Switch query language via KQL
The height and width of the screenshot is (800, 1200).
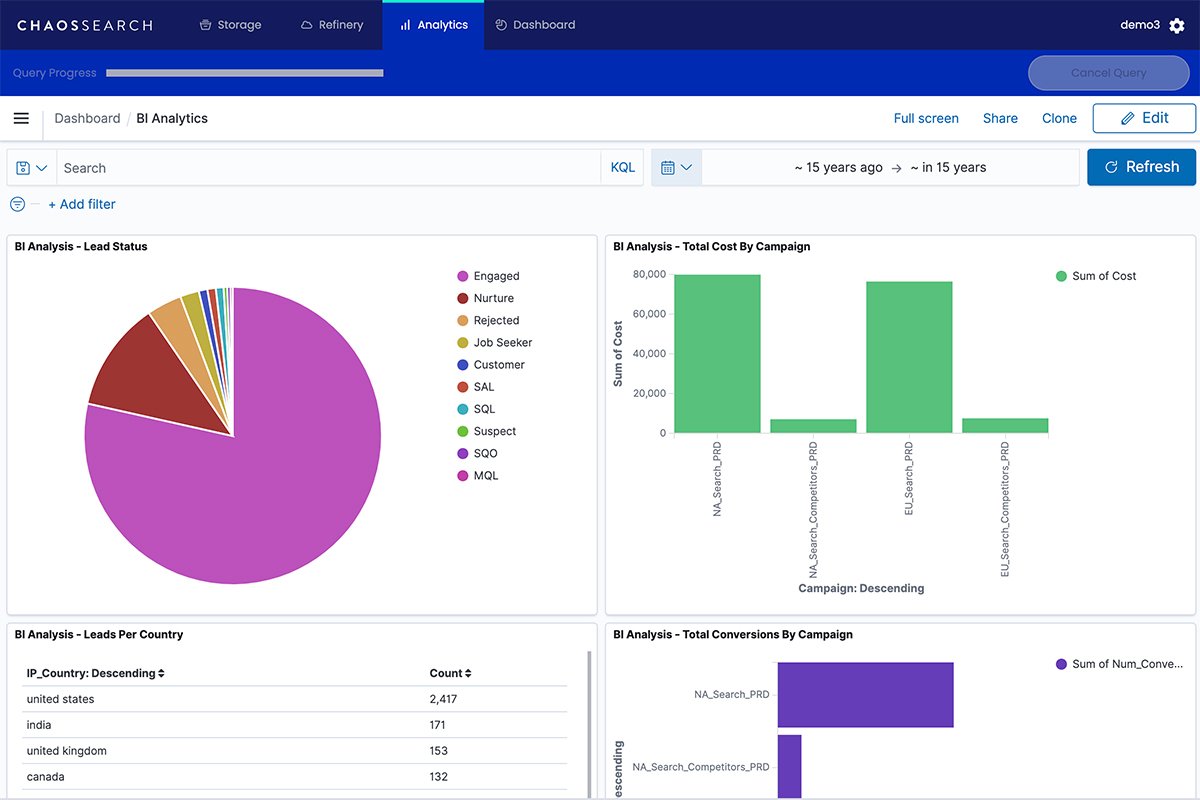(623, 168)
